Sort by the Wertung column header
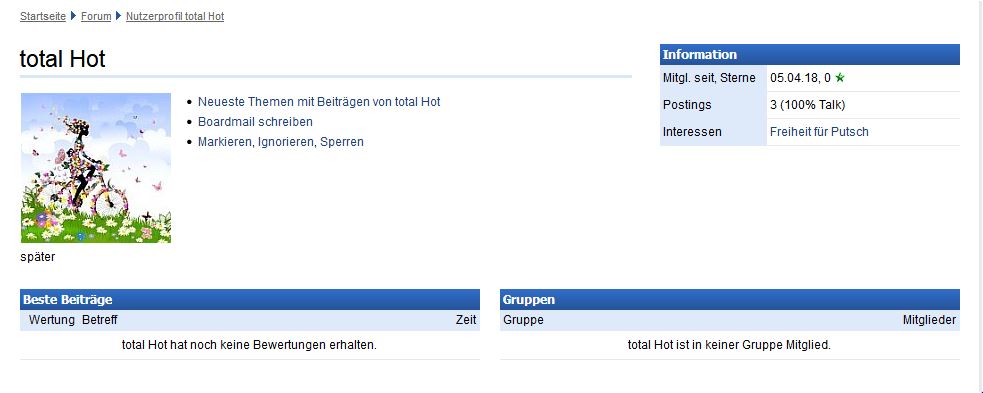983x393 pixels. click(x=52, y=320)
